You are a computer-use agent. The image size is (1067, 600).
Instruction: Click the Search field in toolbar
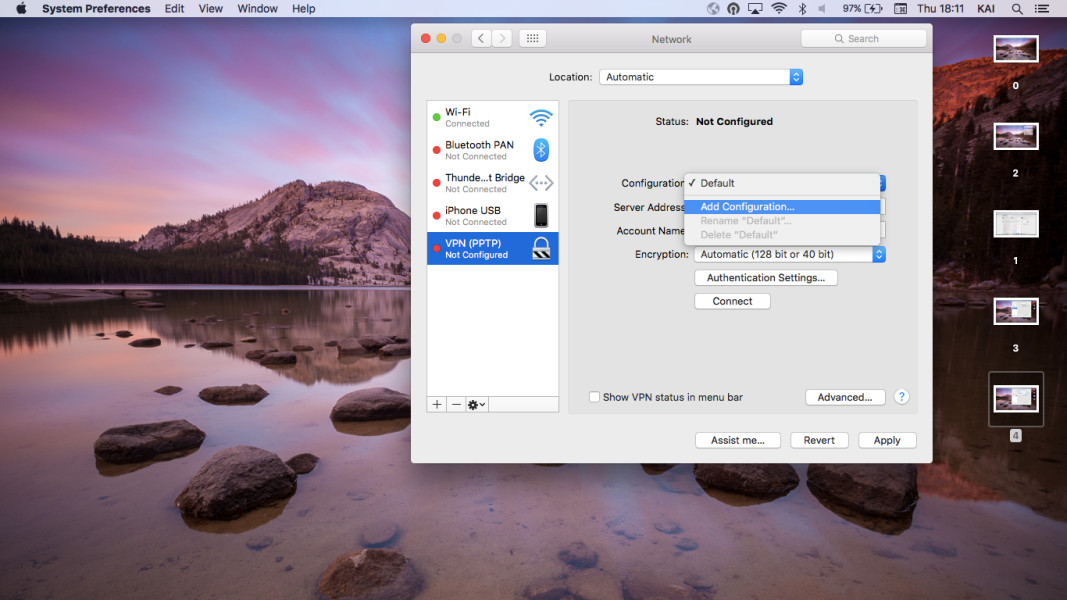pyautogui.click(x=863, y=39)
